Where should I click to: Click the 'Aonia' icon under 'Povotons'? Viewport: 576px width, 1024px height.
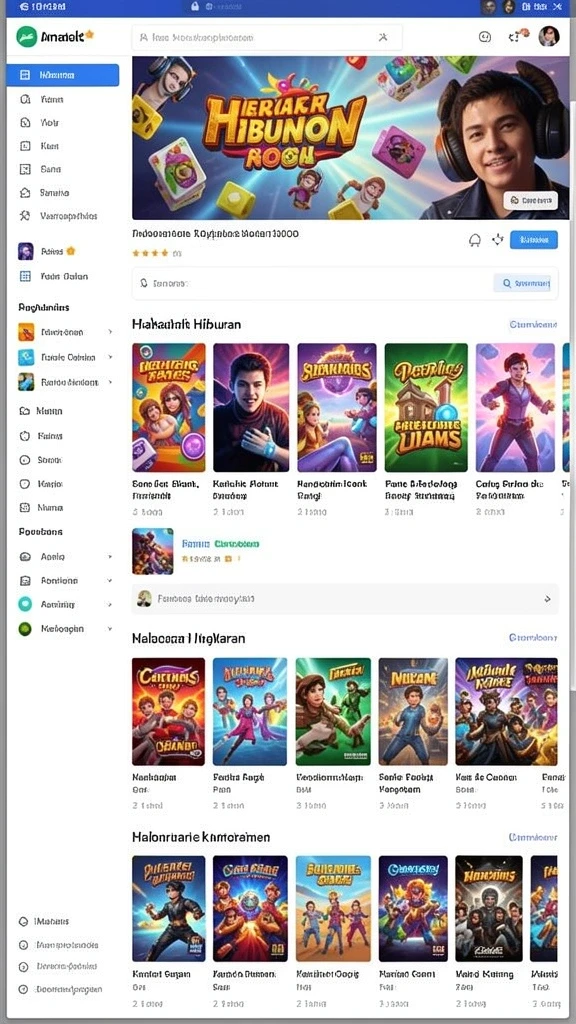click(x=25, y=557)
